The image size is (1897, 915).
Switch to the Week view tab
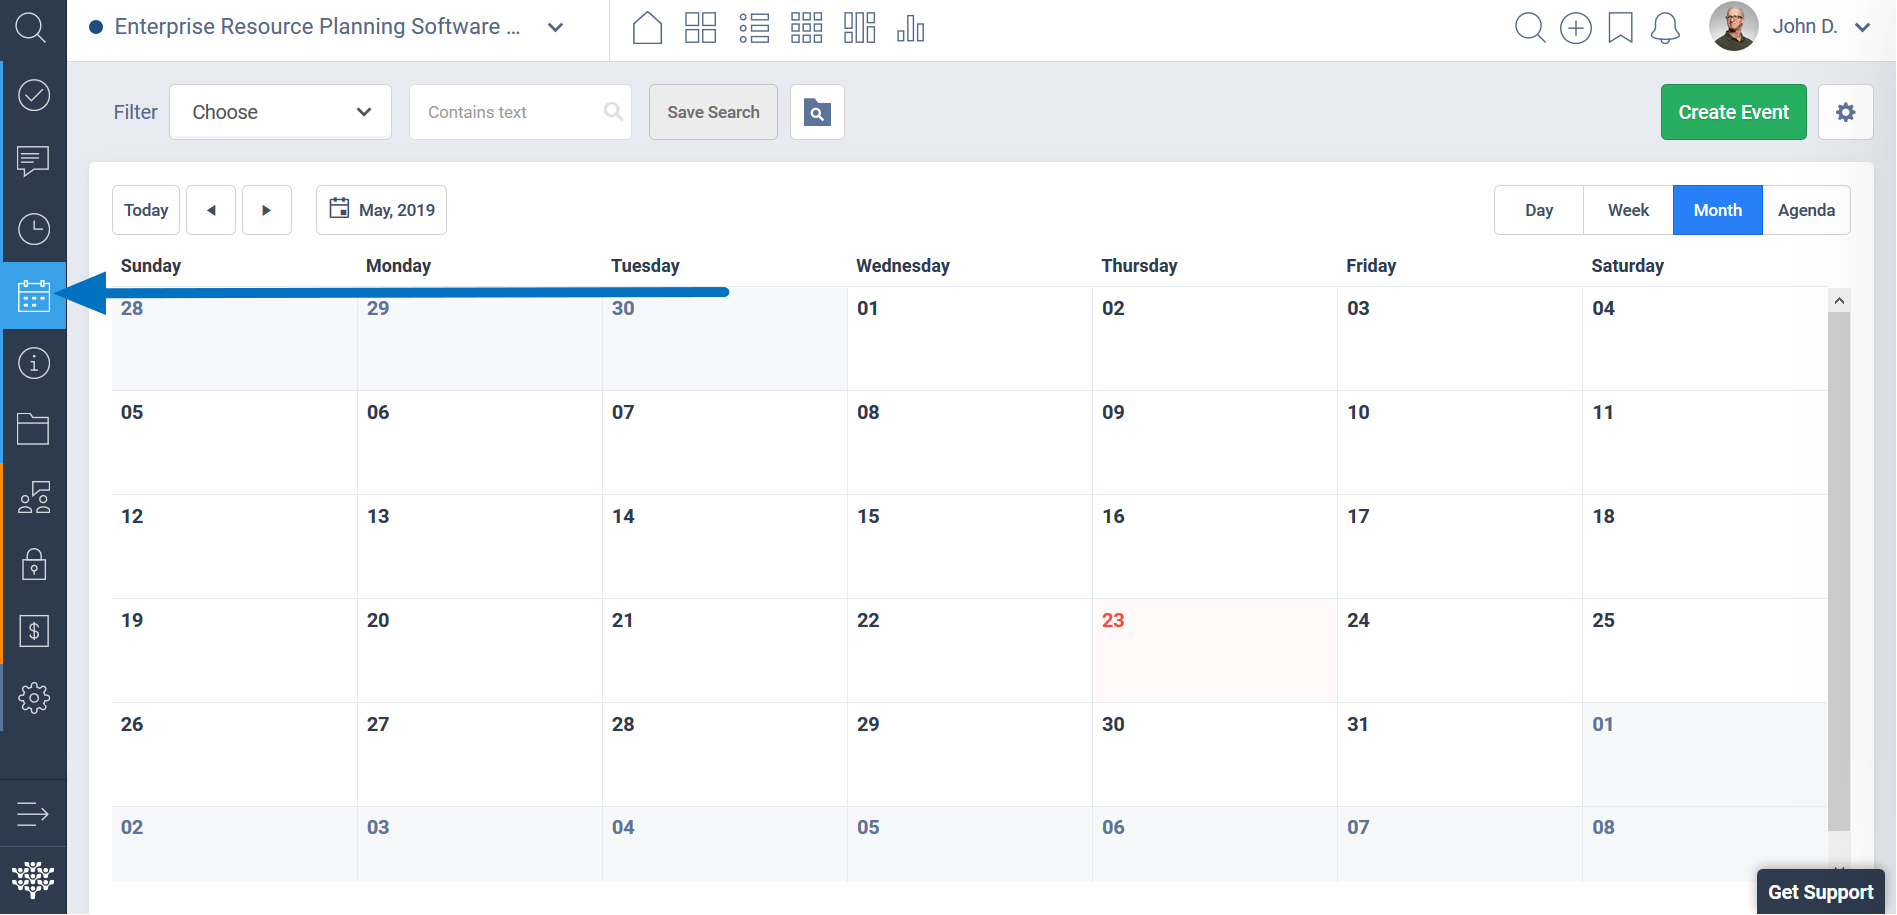[x=1628, y=210]
